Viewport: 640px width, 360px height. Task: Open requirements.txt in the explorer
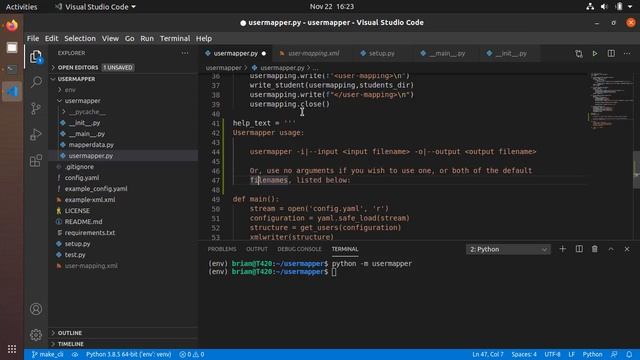click(123, 233)
